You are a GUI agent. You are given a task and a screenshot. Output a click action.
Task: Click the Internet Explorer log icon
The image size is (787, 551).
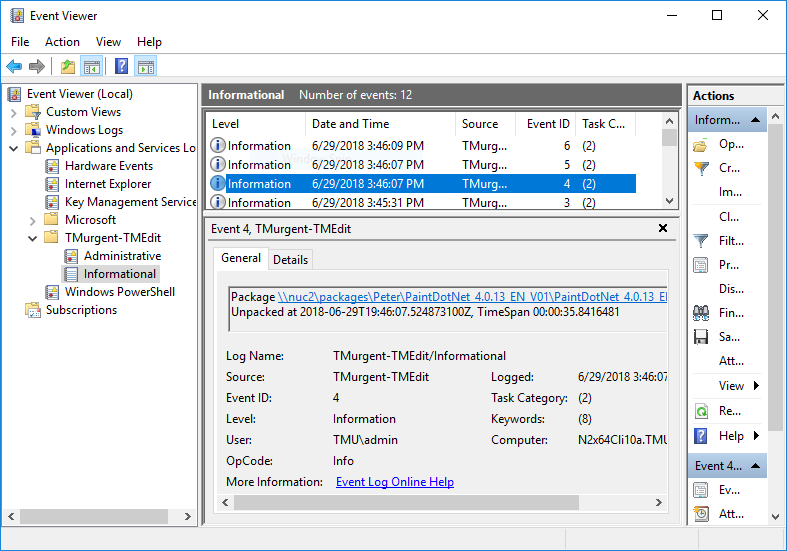pos(52,184)
